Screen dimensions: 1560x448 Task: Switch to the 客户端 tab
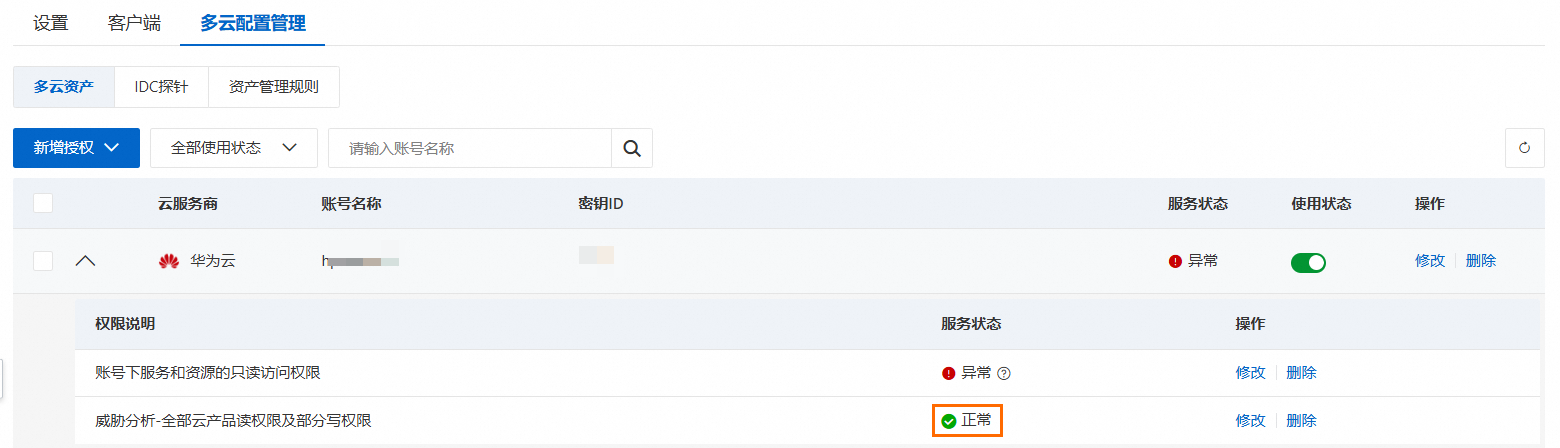coord(134,23)
